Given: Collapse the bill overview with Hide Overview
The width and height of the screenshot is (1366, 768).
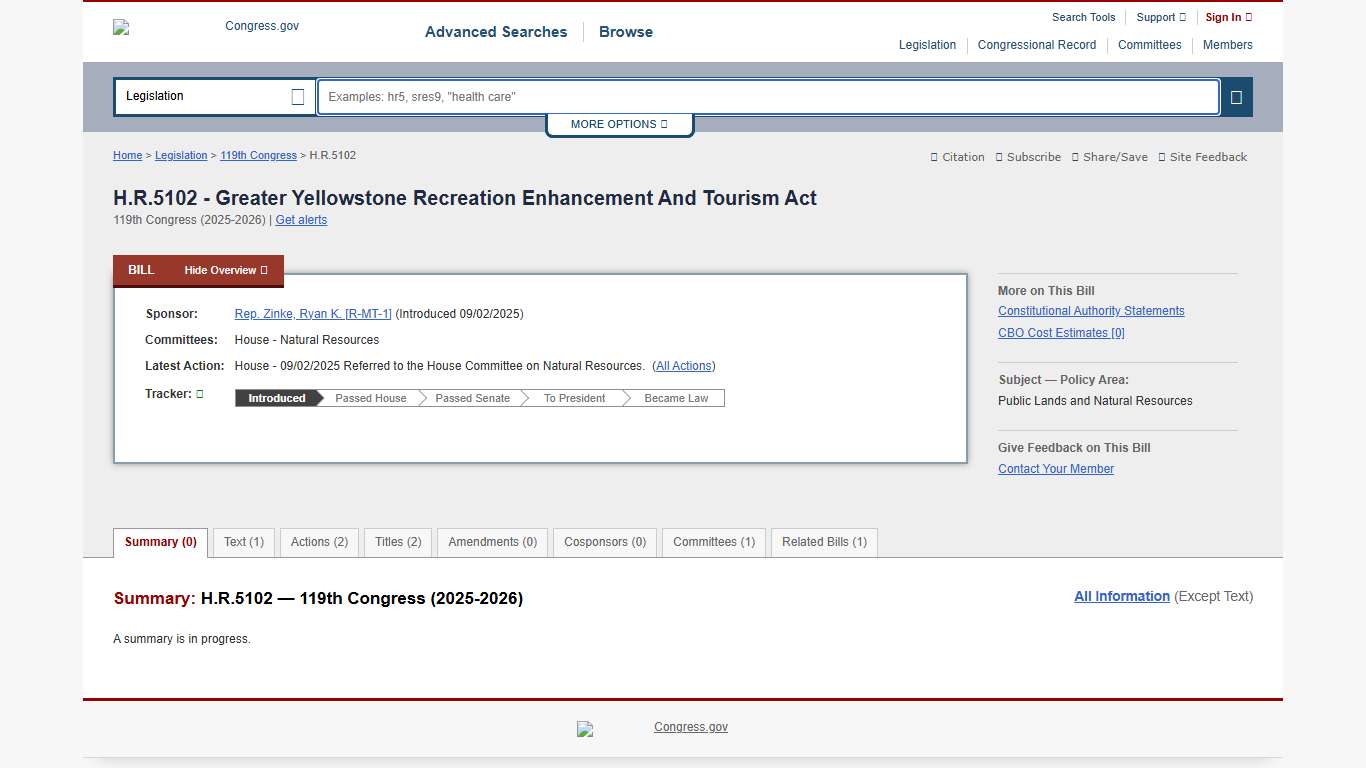Looking at the screenshot, I should (225, 270).
